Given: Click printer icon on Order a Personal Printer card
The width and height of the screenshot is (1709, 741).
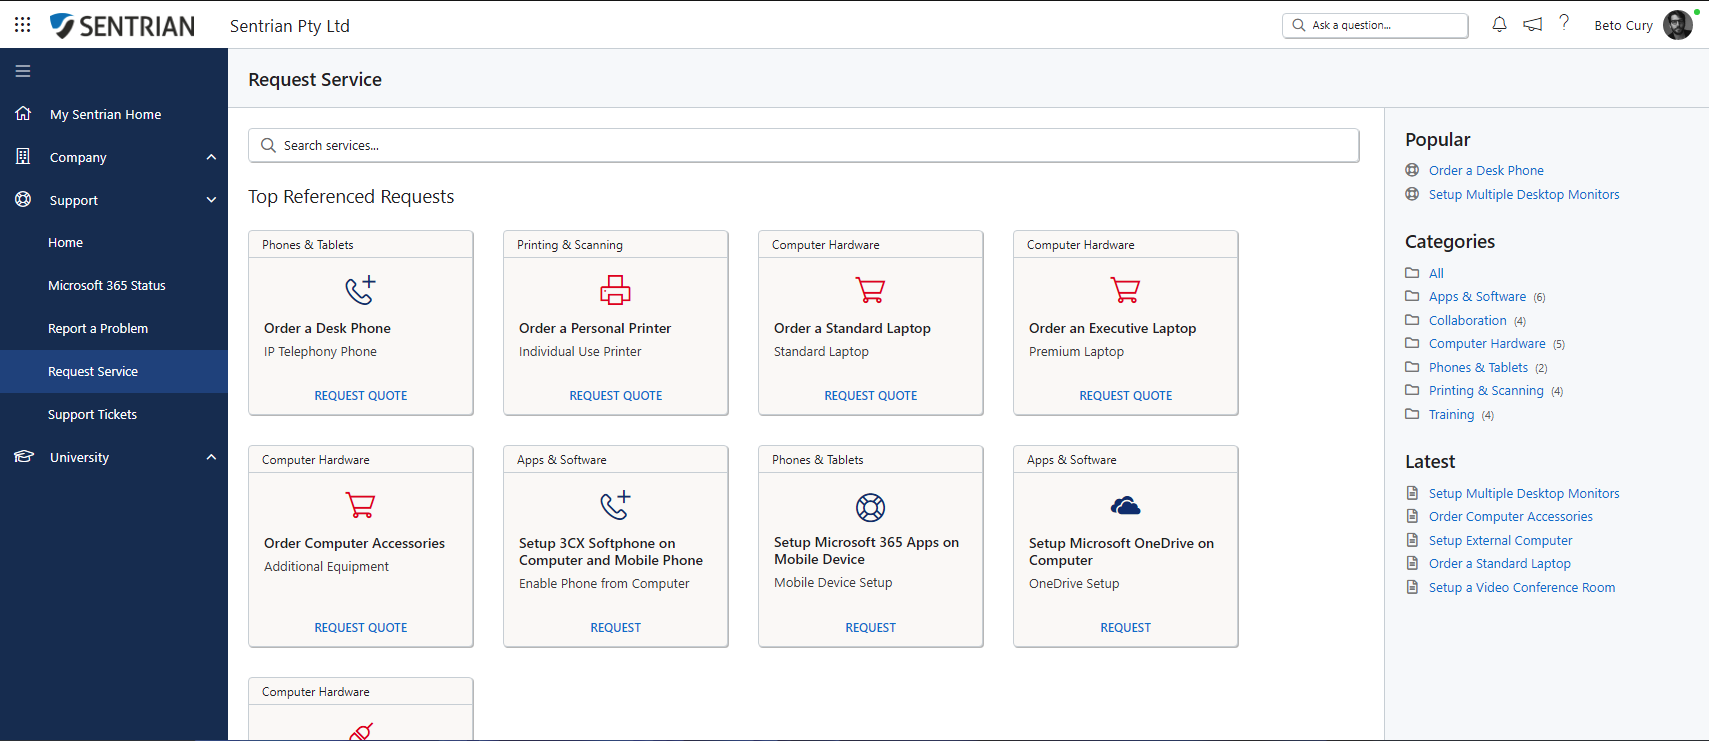Looking at the screenshot, I should (x=615, y=290).
